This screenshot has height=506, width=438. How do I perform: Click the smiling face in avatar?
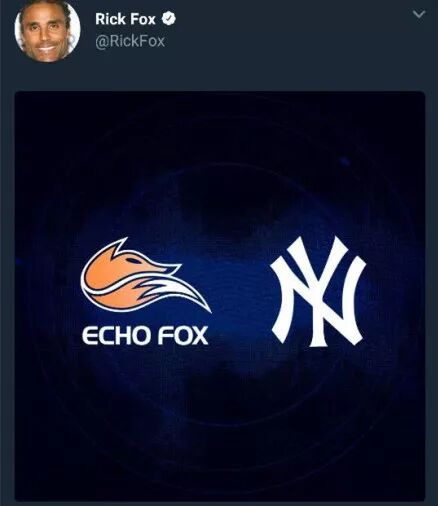pyautogui.click(x=45, y=35)
